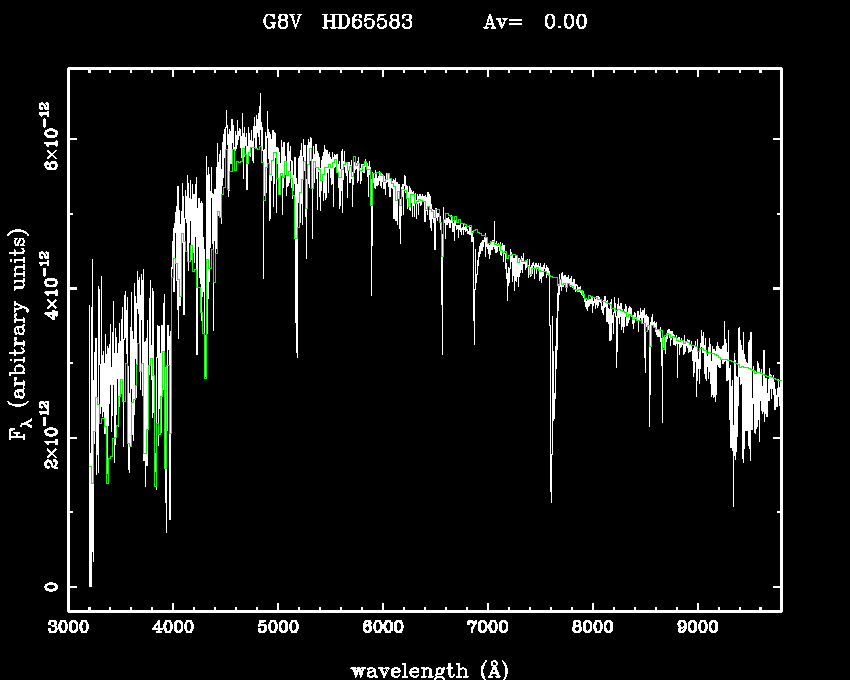Select the 8000 x-axis tick label
850x680 pixels.
click(x=592, y=628)
